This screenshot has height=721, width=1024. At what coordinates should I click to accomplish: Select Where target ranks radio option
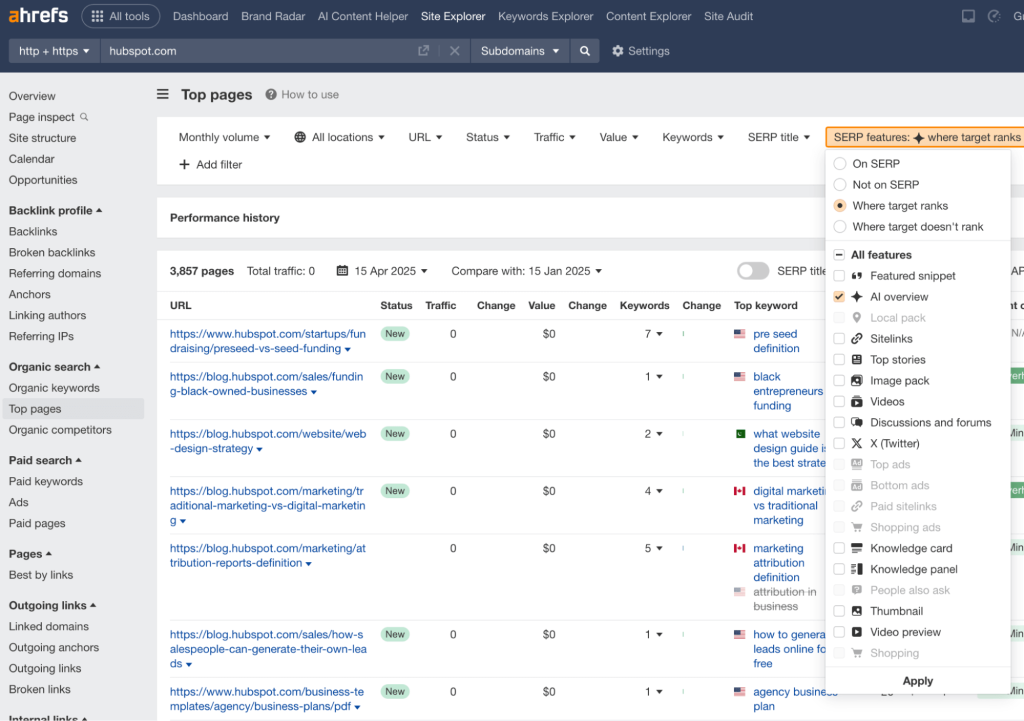coord(840,205)
